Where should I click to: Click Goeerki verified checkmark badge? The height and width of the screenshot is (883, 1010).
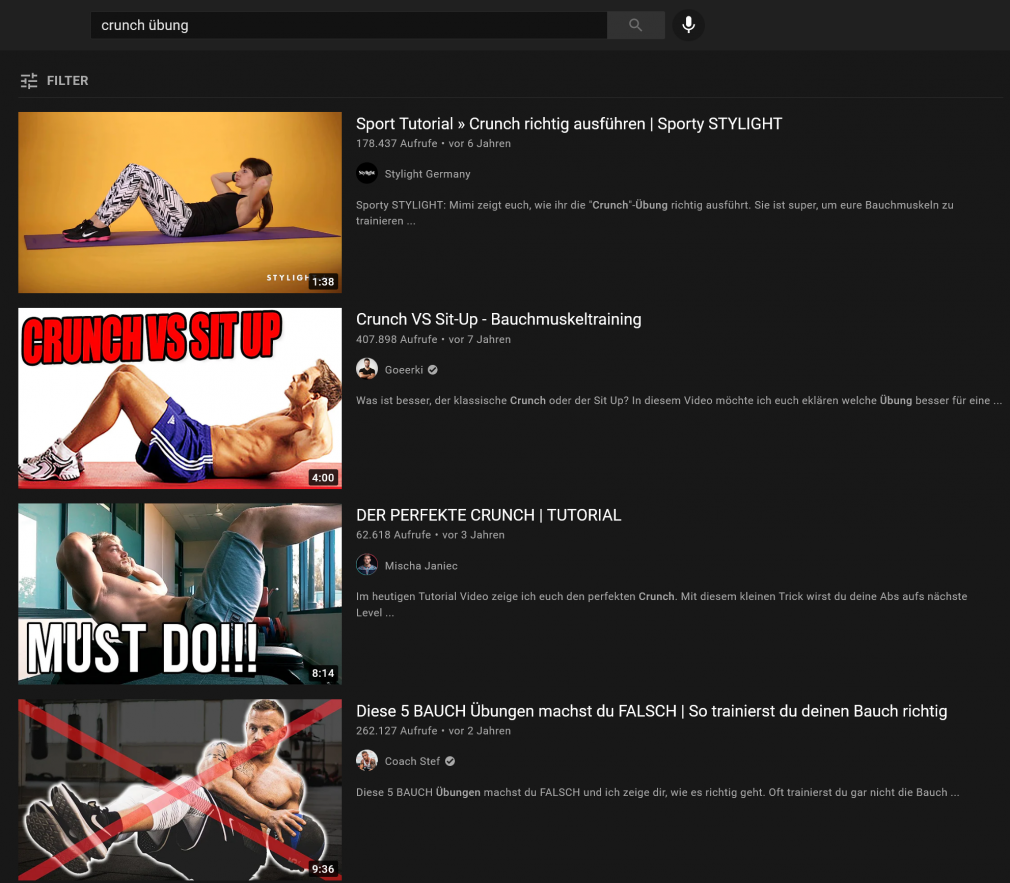click(x=433, y=370)
